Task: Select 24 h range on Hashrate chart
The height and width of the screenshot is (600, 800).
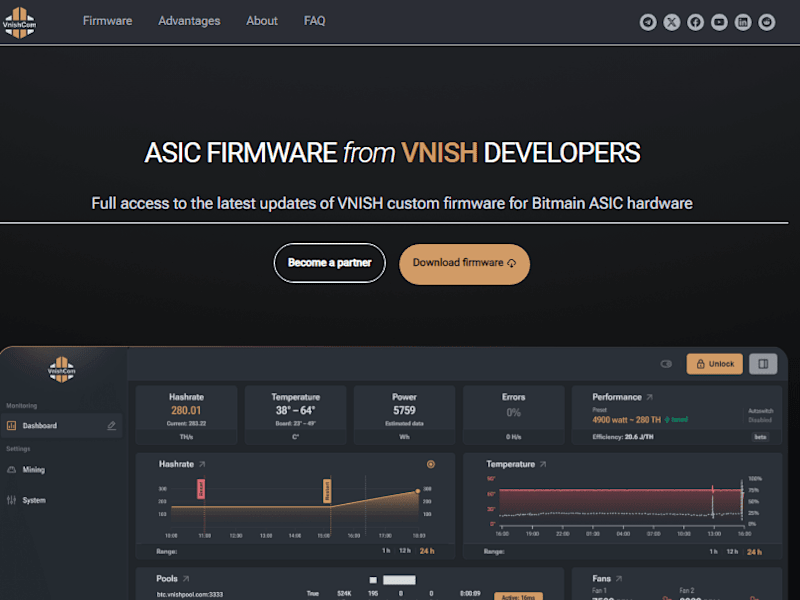Action: [427, 551]
